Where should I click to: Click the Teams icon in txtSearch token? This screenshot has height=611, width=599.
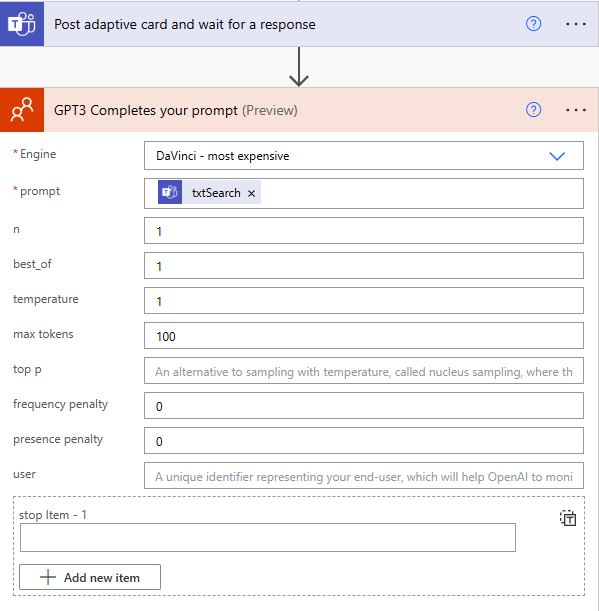tap(170, 192)
